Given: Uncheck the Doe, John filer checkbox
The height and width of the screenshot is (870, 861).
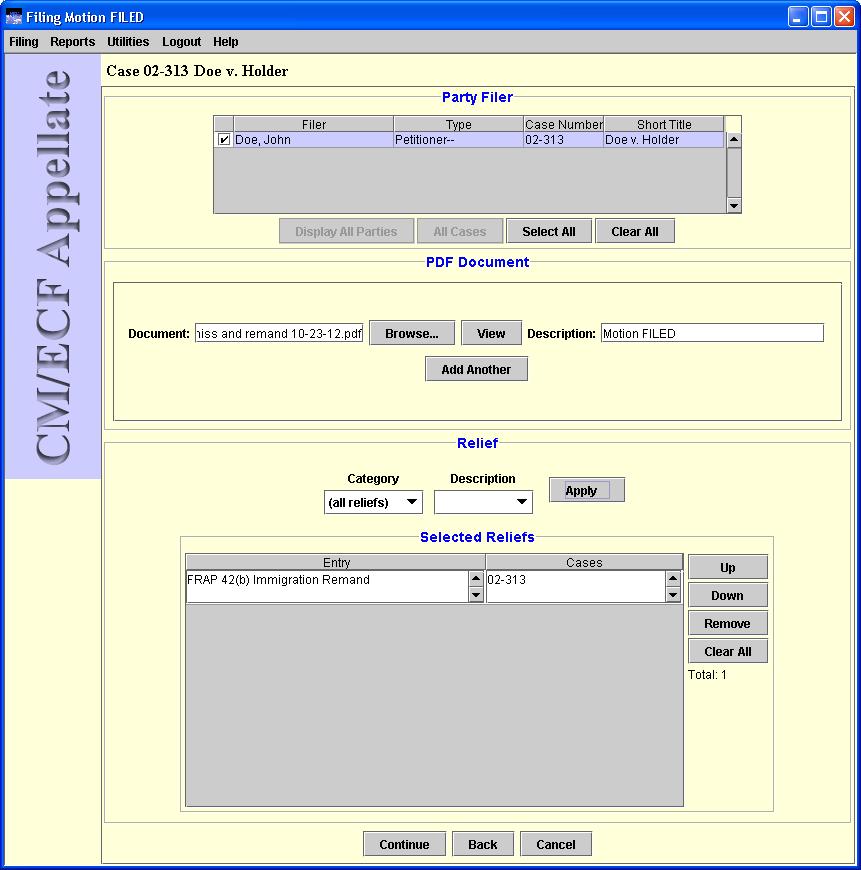Looking at the screenshot, I should 224,140.
